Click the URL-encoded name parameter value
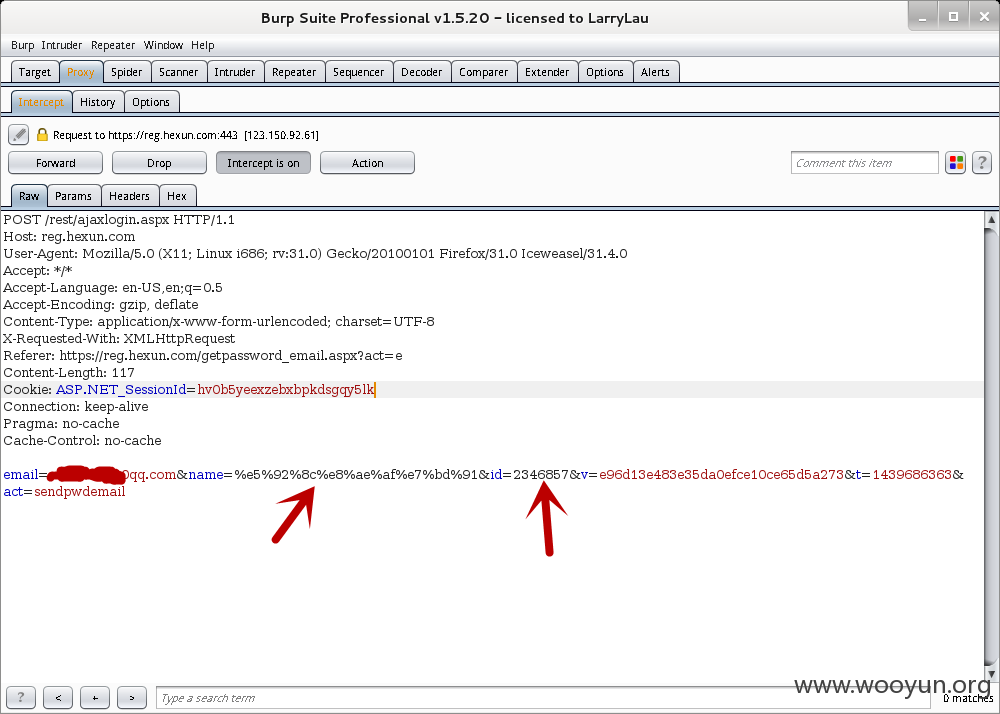1000x714 pixels. coord(356,475)
